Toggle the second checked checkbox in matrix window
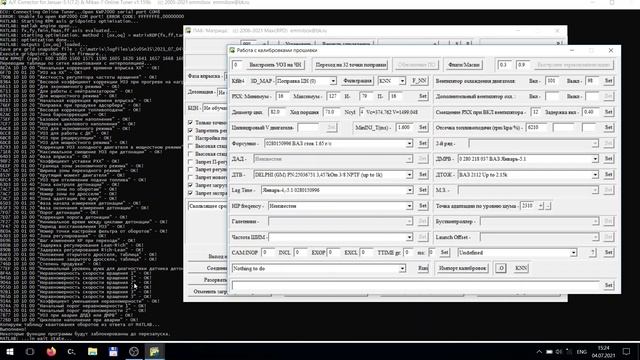 click(x=191, y=131)
